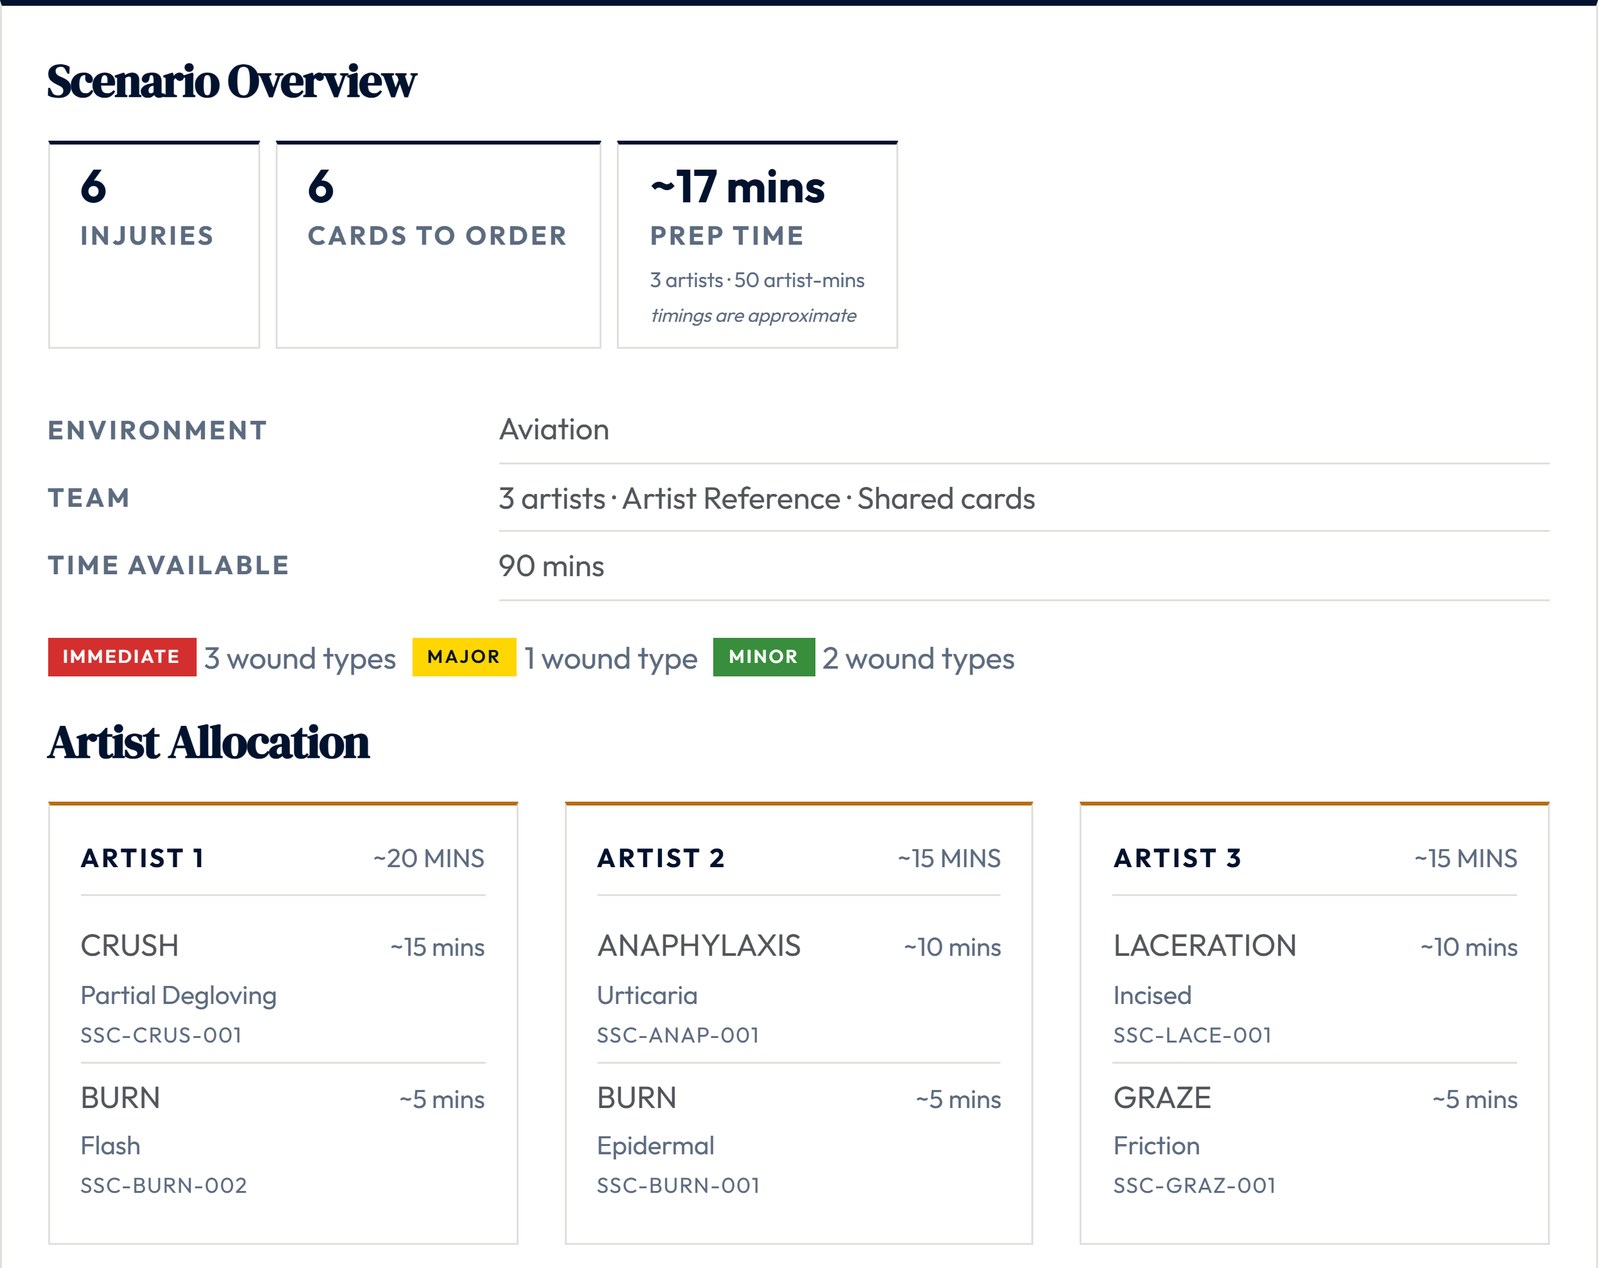
Task: Select the "TIME AVAILABLE" row label
Action: [x=168, y=566]
